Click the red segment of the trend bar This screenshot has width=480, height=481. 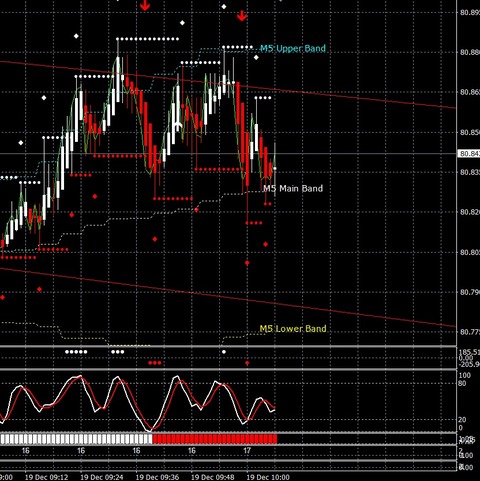click(215, 439)
